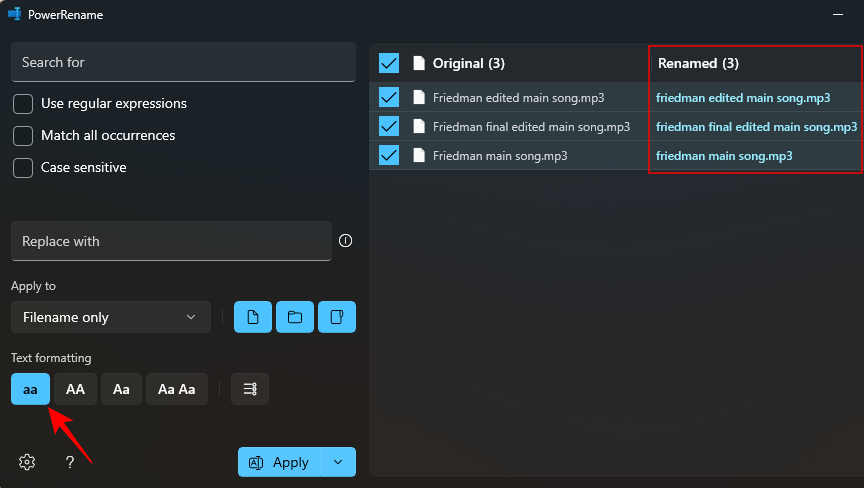864x488 pixels.
Task: Click the Replace with info icon
Action: (x=346, y=241)
